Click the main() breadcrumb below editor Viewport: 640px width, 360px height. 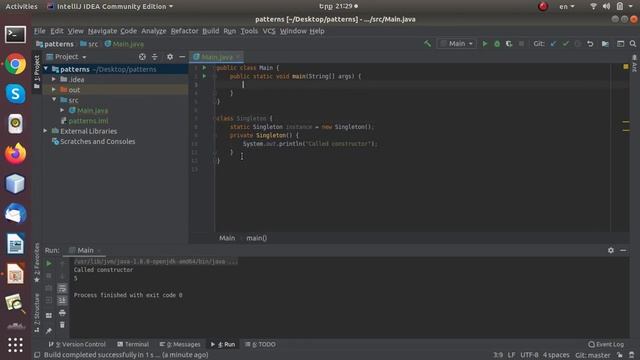[x=256, y=238]
